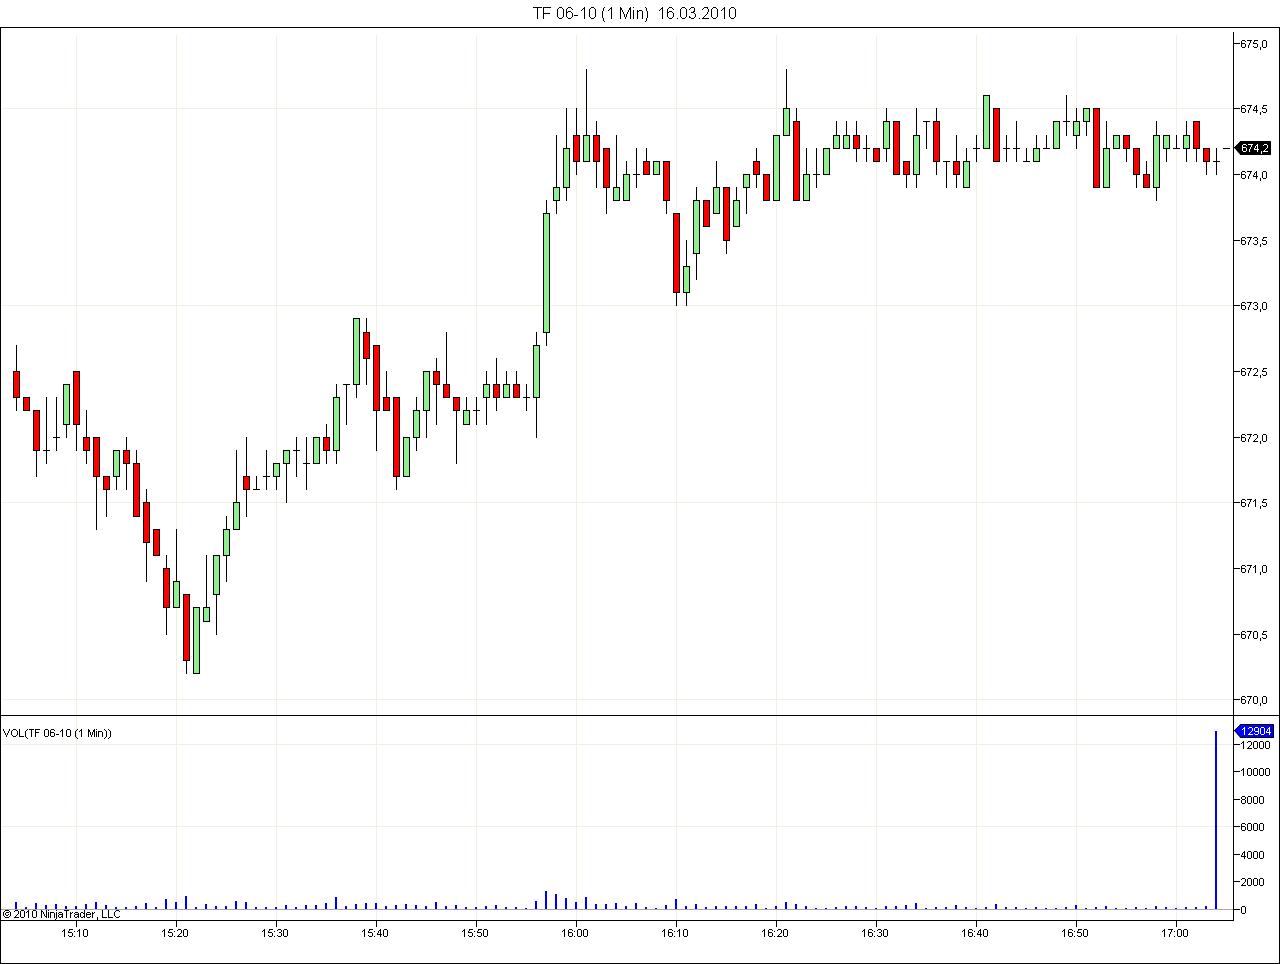Click the 8000 volume axis label

1253,800
